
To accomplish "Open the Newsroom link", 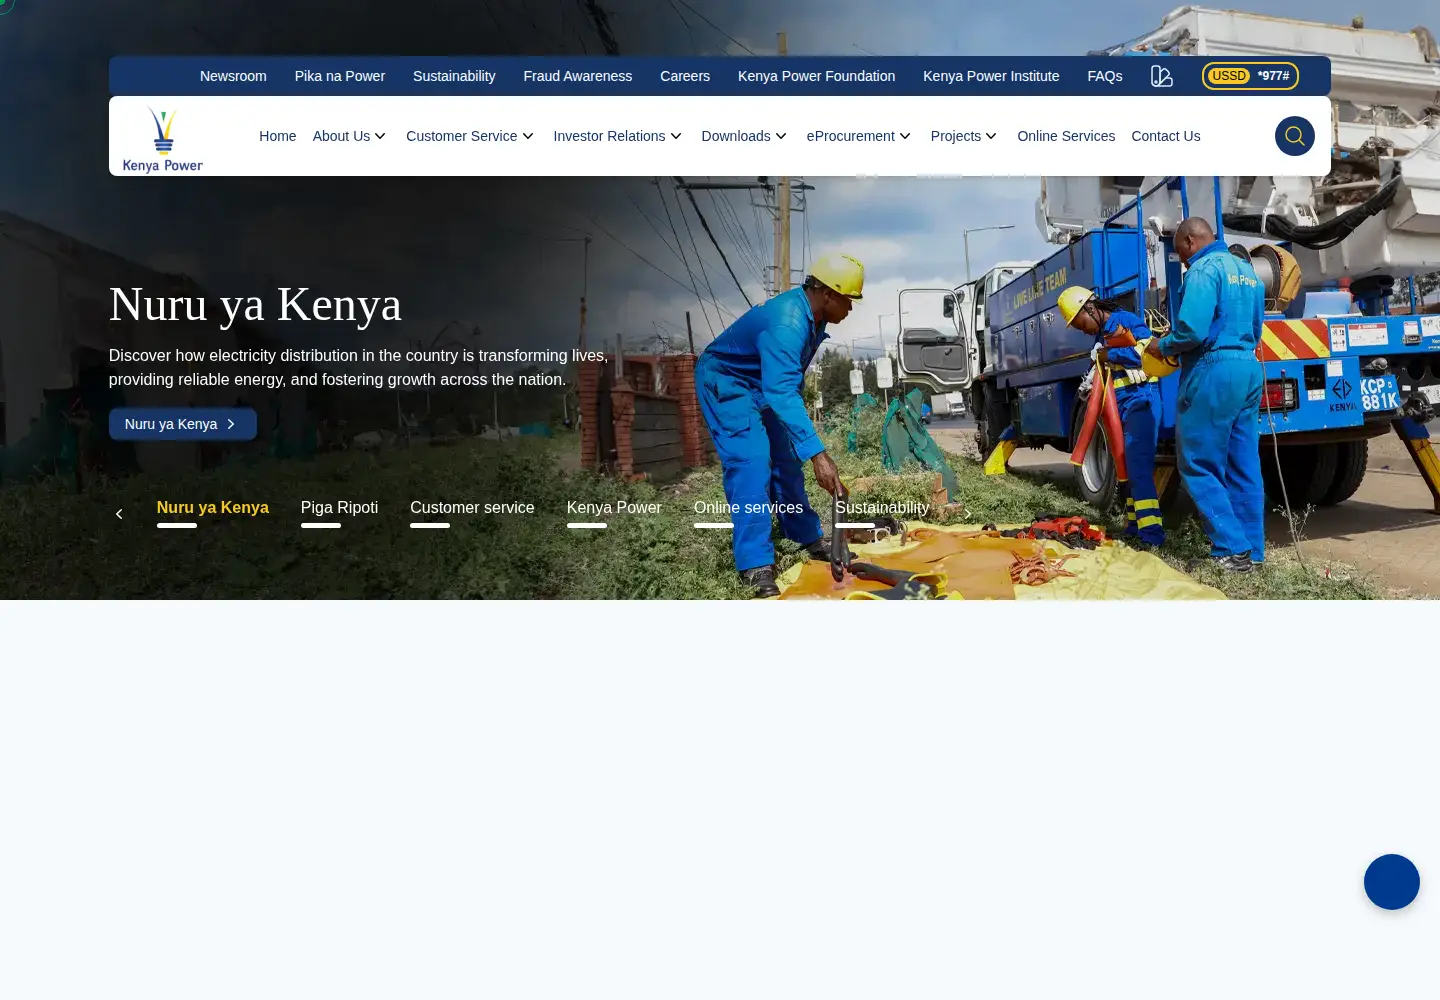I will [x=233, y=76].
